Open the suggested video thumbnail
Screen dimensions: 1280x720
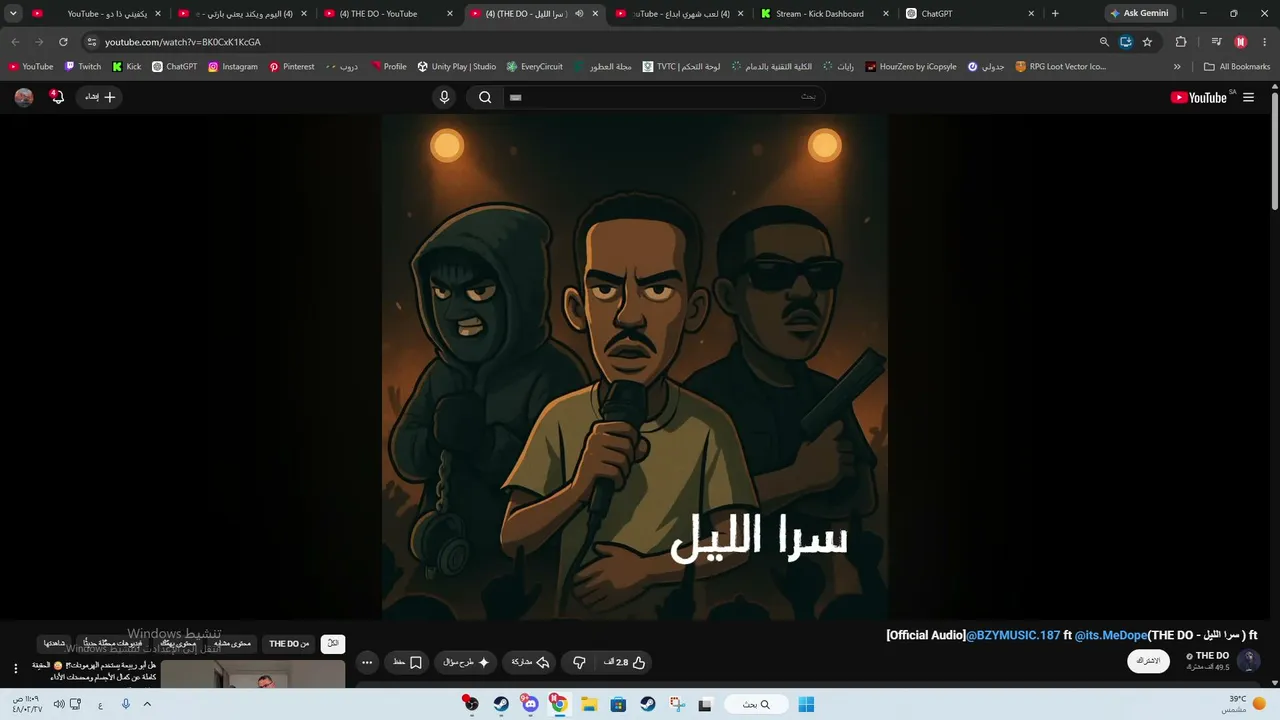[x=253, y=674]
